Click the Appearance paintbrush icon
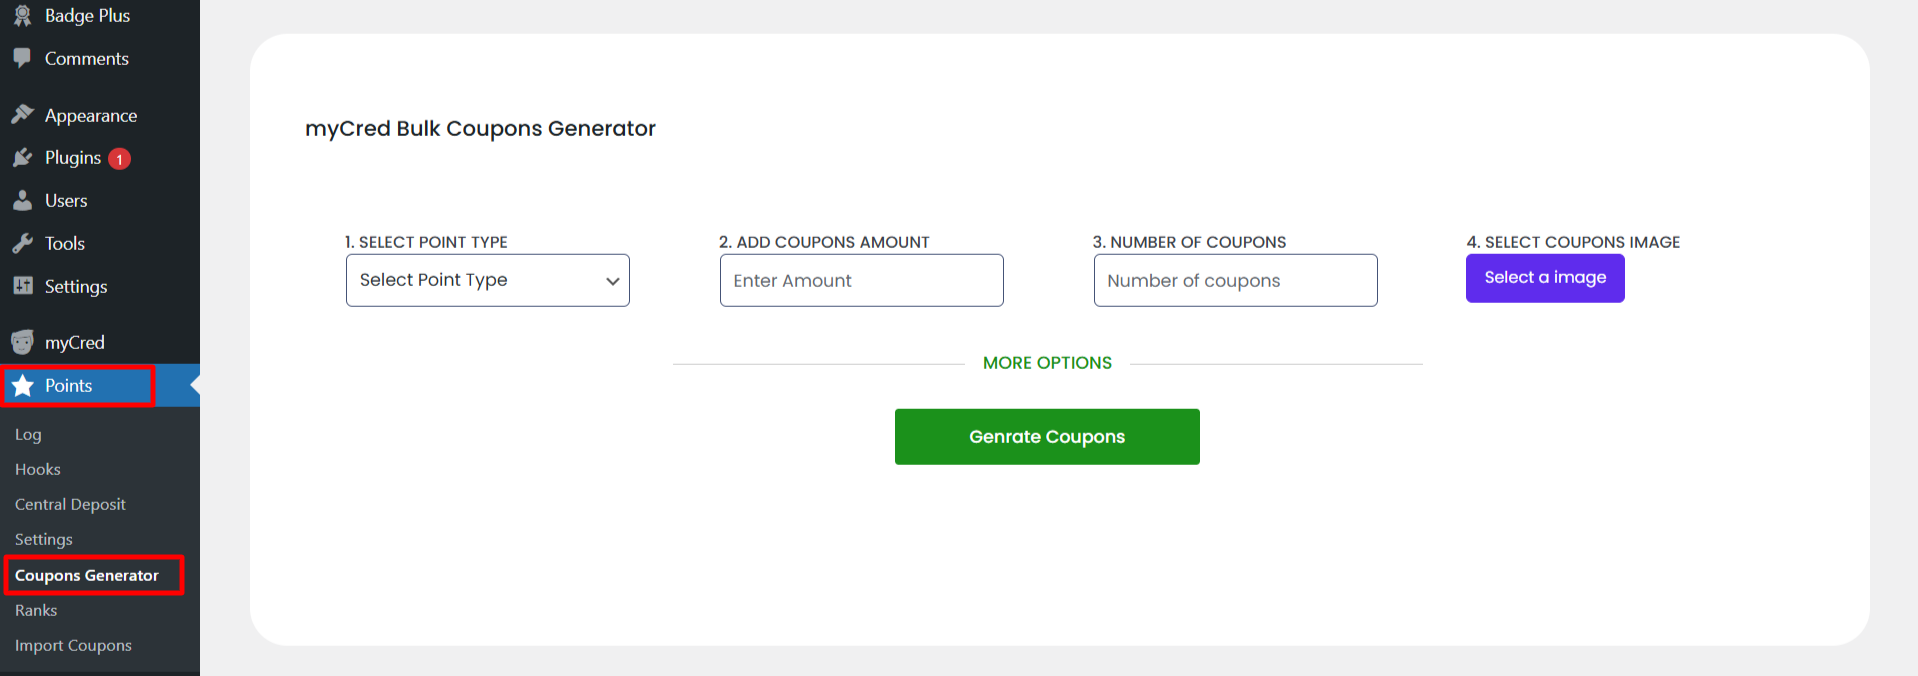1918x676 pixels. tap(22, 115)
